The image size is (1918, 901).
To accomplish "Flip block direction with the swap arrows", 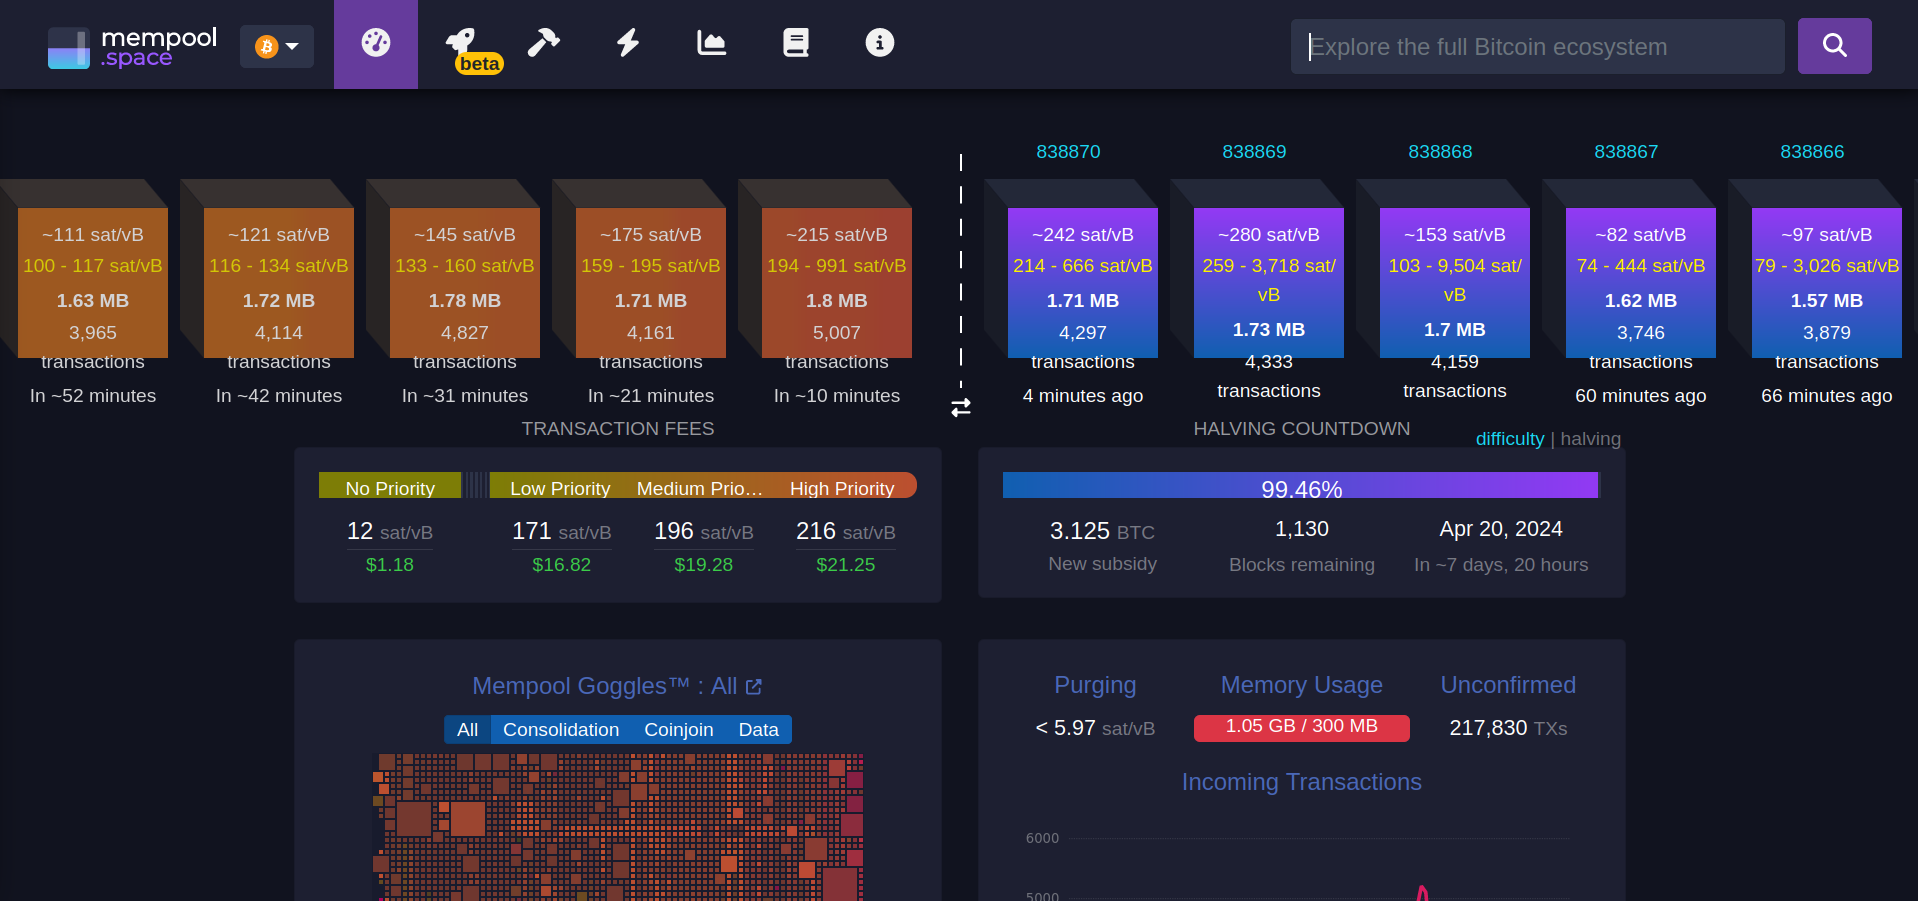I will pyautogui.click(x=961, y=408).
